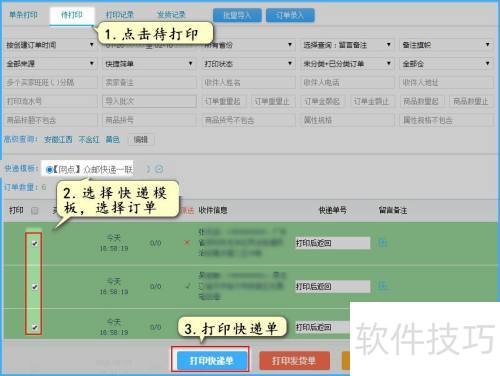The image size is (500, 376).
Task: Apply the 不含红 saved query
Action: pos(89,139)
